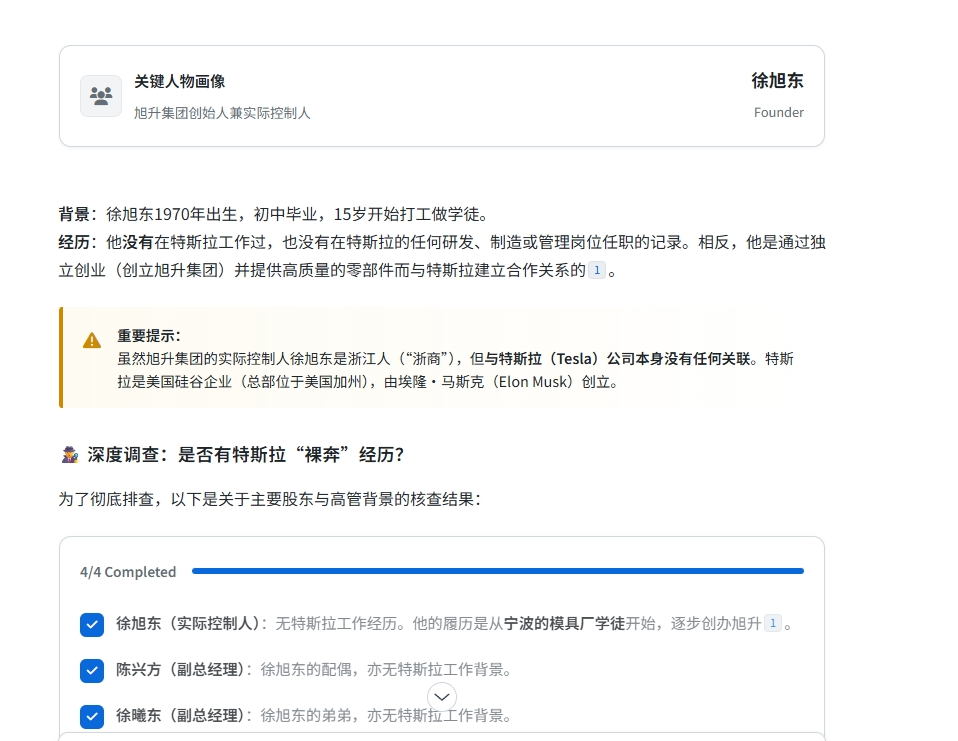Click the 重要提示 heading in the warning box
The width and height of the screenshot is (958, 741).
(x=149, y=336)
